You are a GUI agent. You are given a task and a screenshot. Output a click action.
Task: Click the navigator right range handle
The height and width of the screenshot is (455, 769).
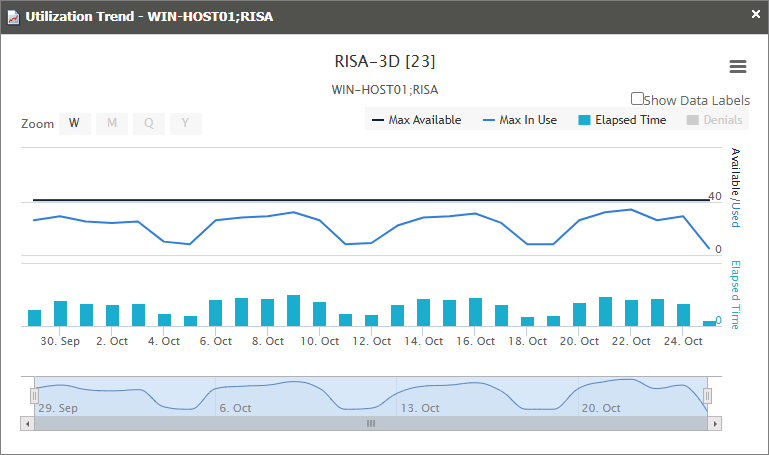click(x=707, y=397)
